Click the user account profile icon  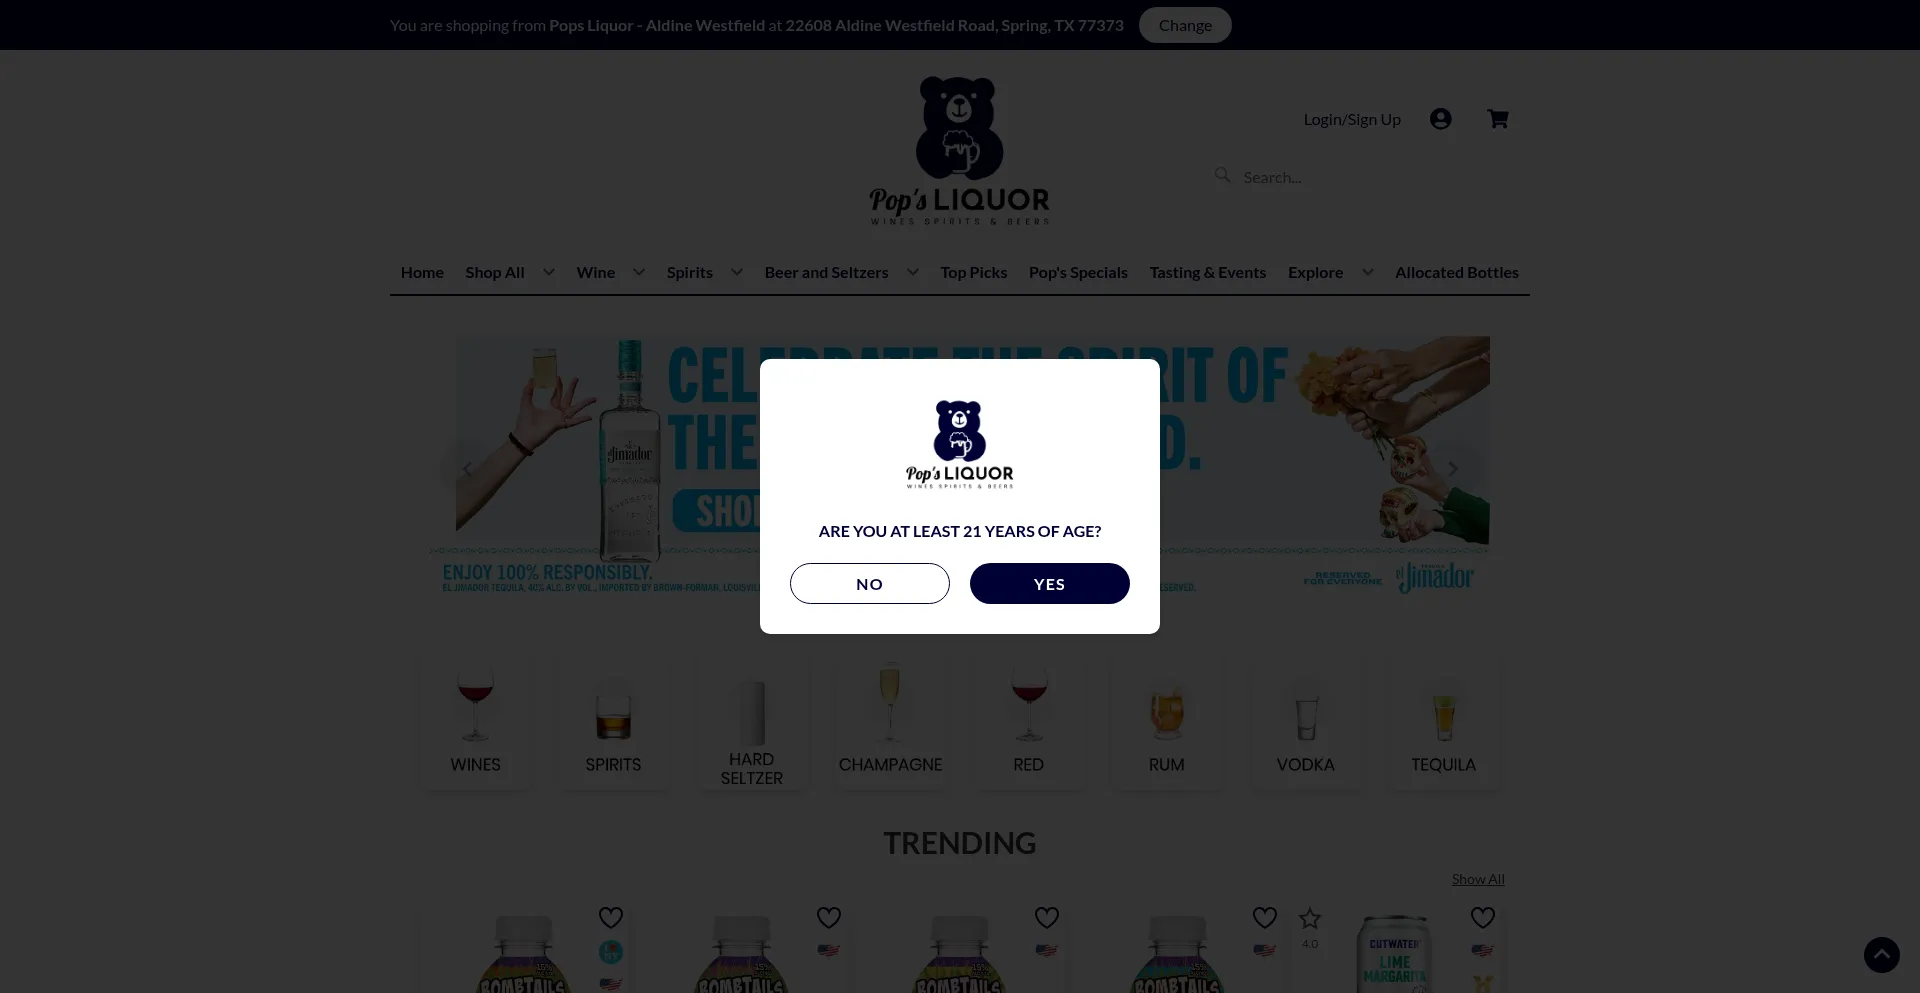pos(1440,119)
